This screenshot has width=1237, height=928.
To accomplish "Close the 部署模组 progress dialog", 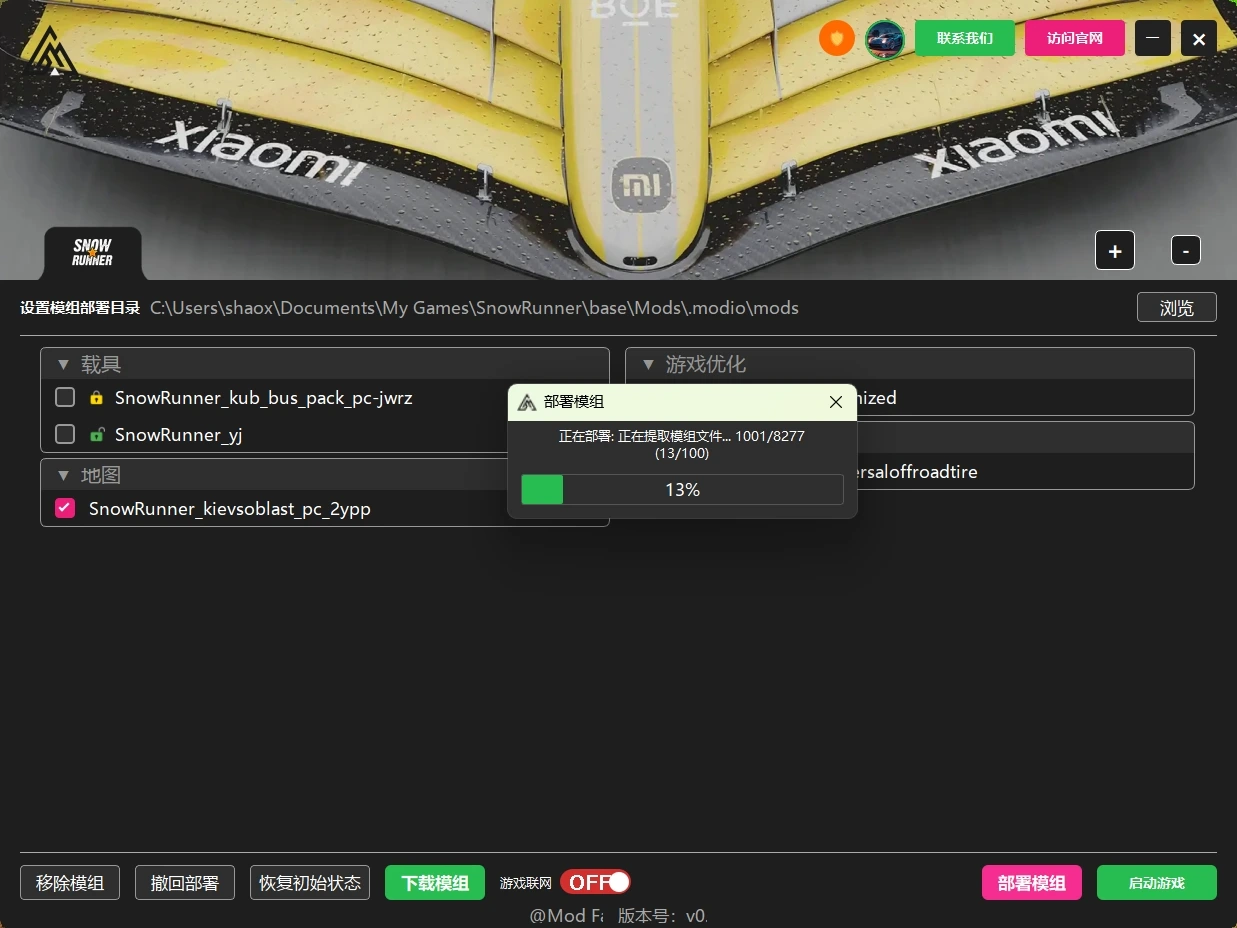I will [x=836, y=402].
